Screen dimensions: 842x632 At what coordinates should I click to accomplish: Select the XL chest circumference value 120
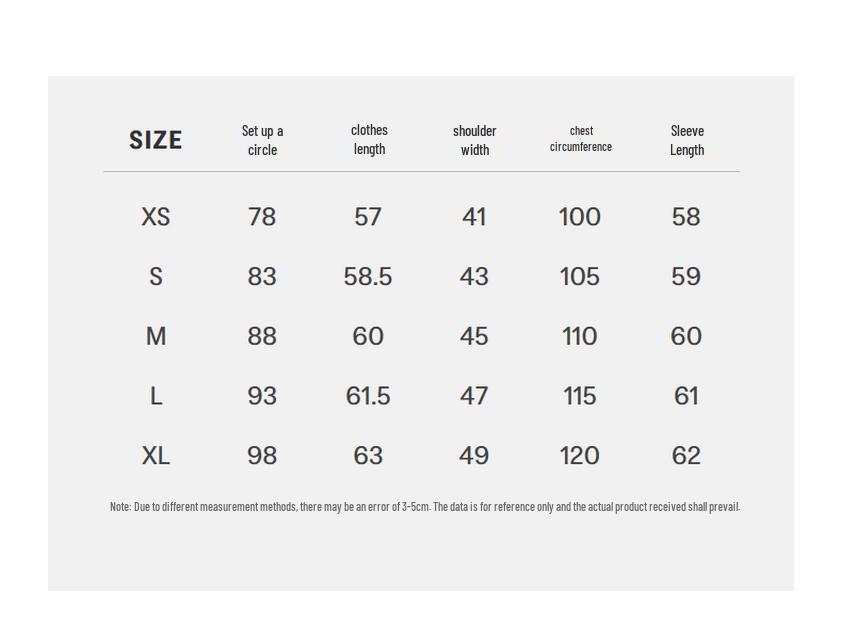[x=580, y=456]
